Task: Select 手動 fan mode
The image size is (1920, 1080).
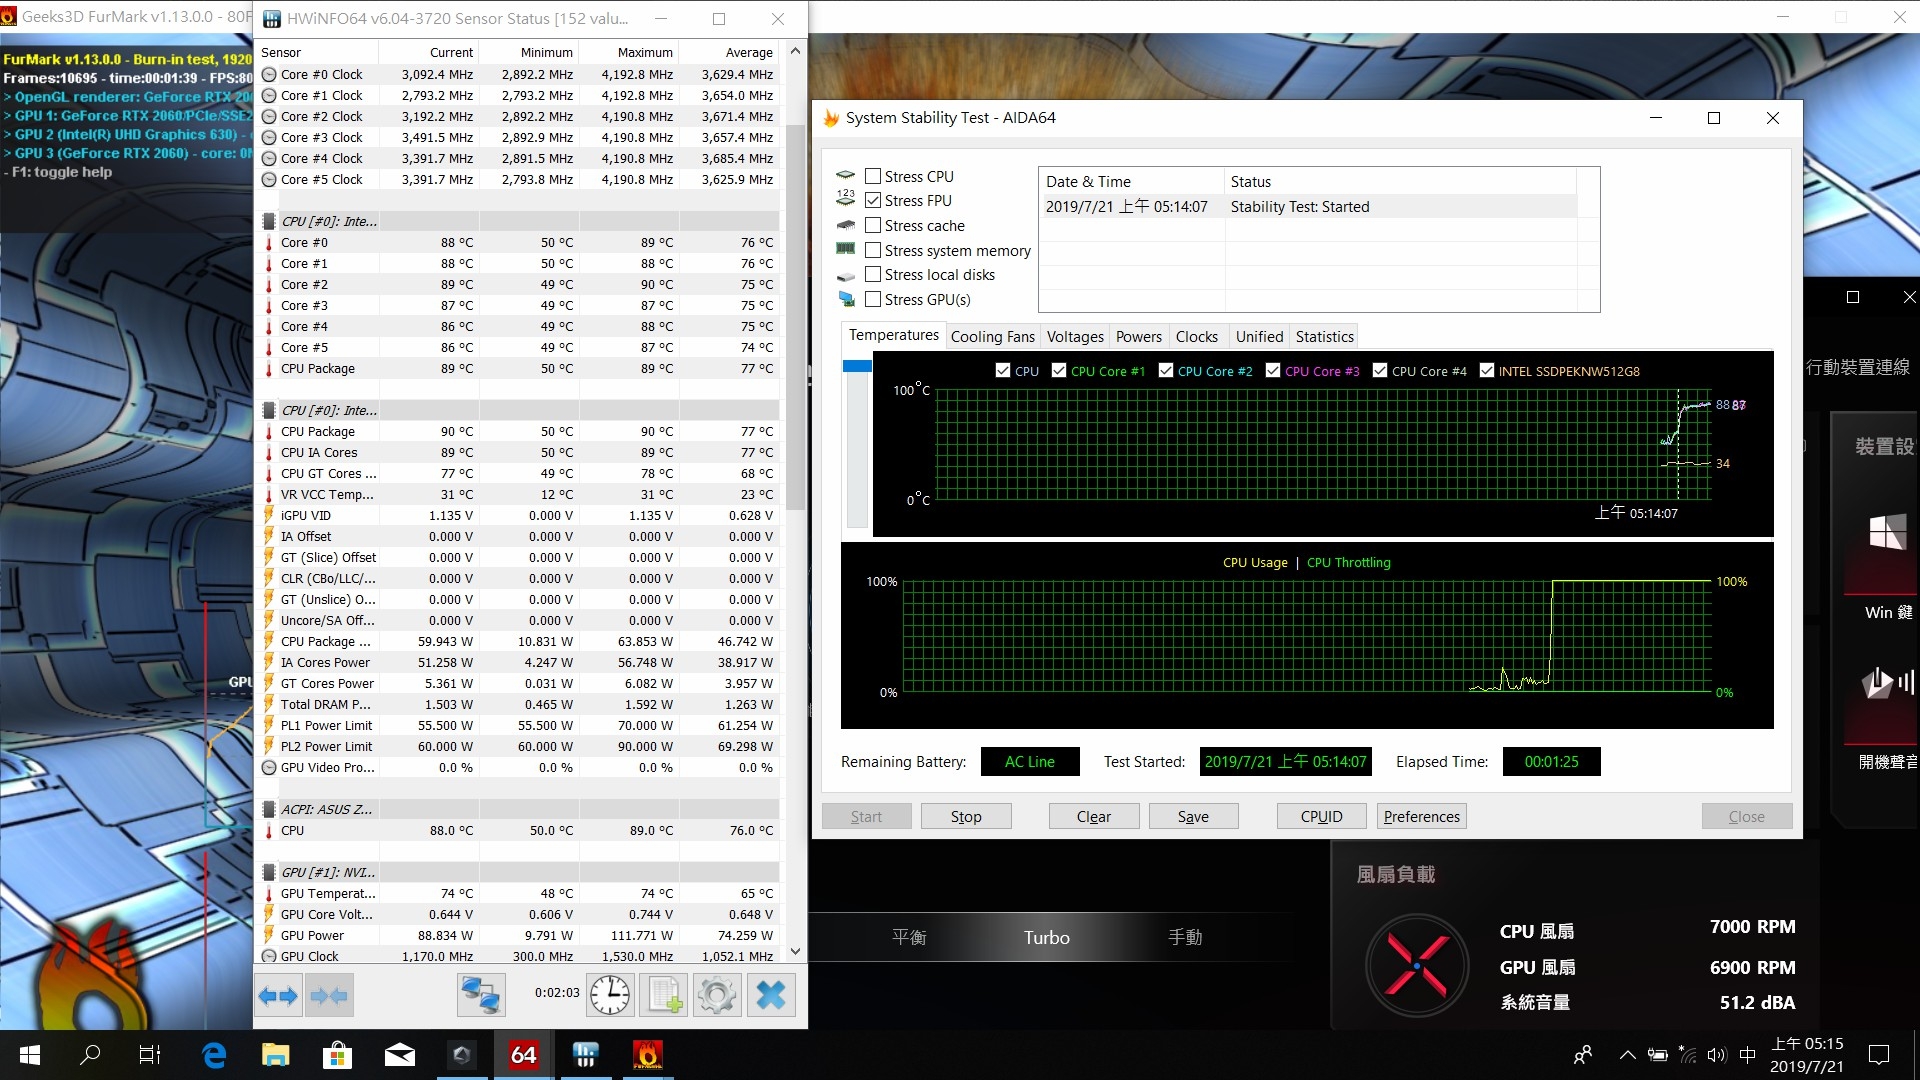Action: (1185, 937)
